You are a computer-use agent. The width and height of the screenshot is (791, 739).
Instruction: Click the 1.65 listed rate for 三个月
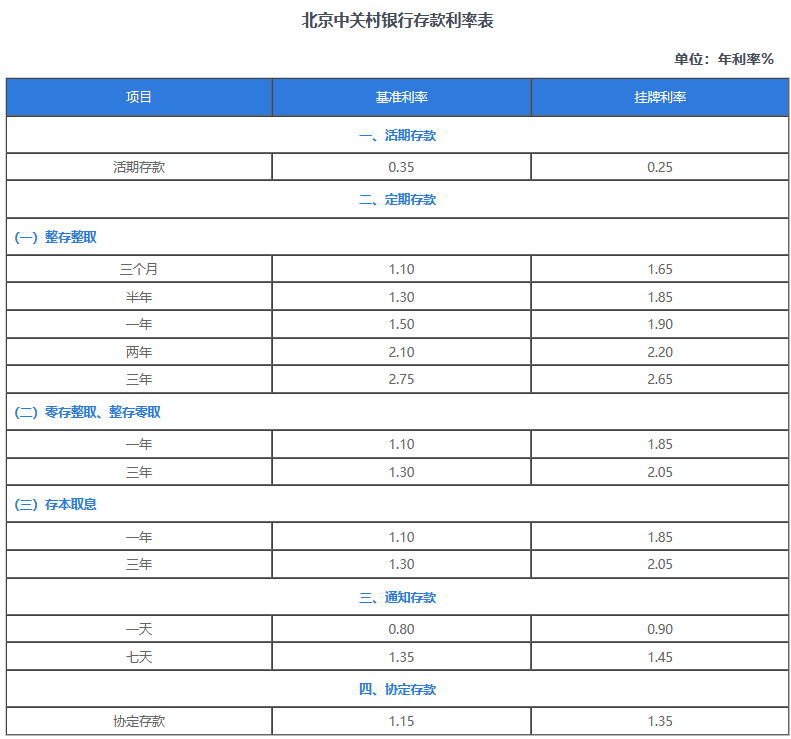tap(660, 269)
